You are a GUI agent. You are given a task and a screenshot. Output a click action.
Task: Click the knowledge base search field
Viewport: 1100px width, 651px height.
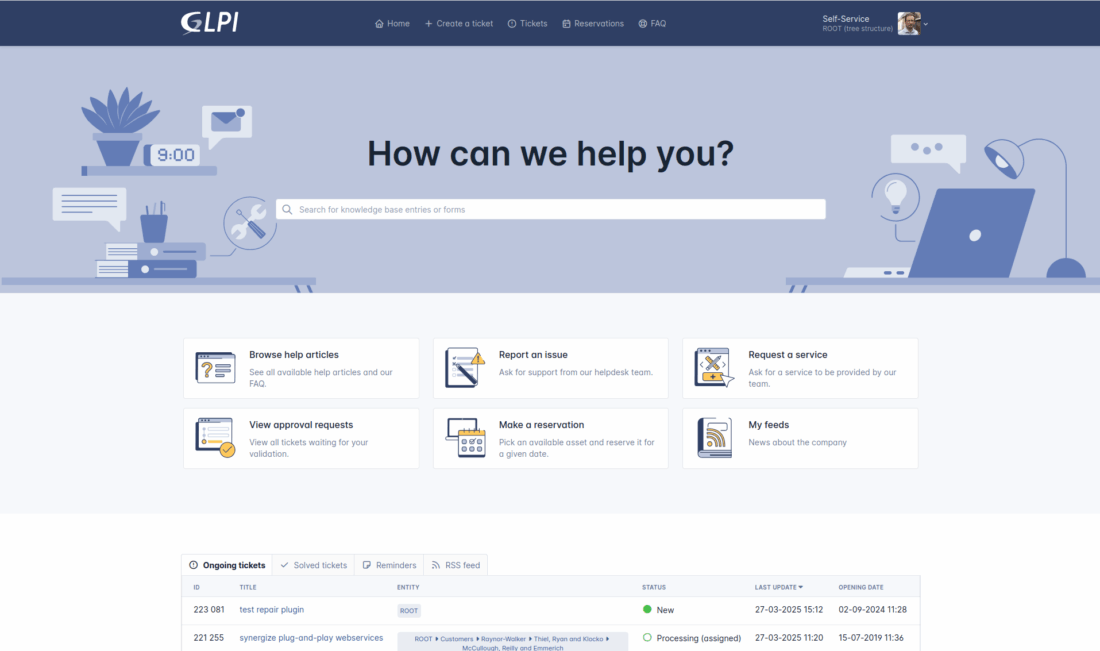551,209
